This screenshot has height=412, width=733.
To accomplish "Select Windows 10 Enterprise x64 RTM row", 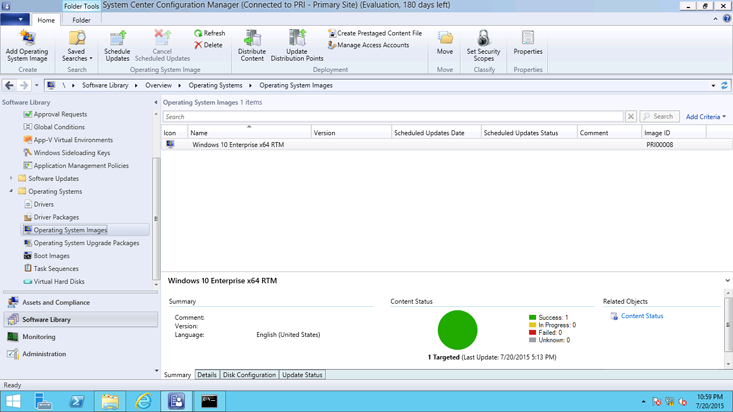I will (238, 145).
